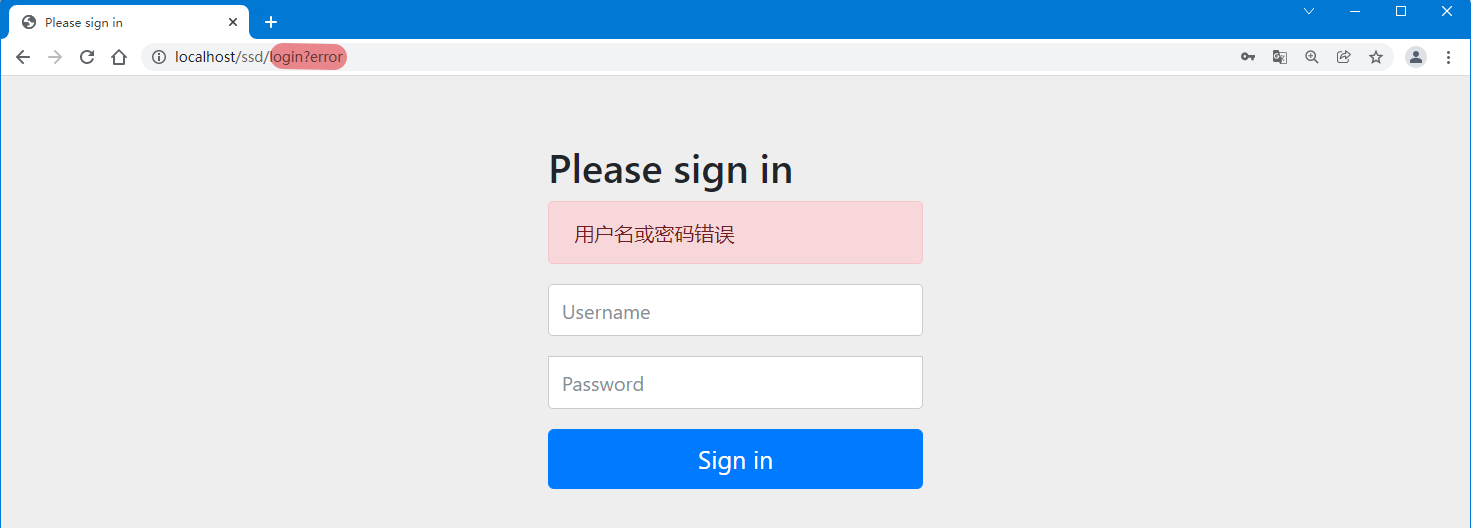
Task: Open Chrome's three-dot menu
Action: 1448,57
